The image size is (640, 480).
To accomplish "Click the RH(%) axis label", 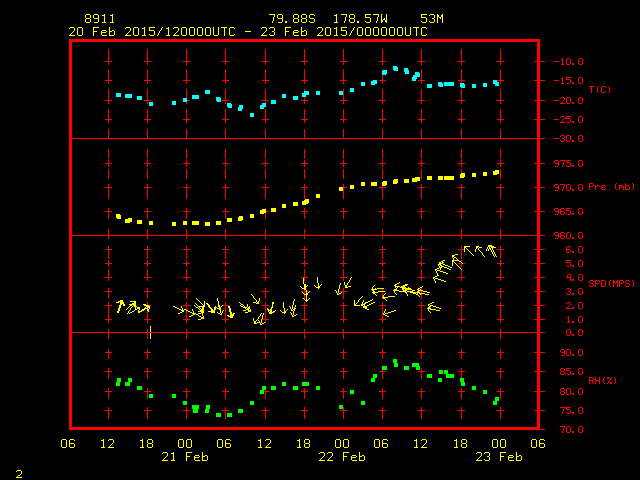I will pyautogui.click(x=602, y=380).
